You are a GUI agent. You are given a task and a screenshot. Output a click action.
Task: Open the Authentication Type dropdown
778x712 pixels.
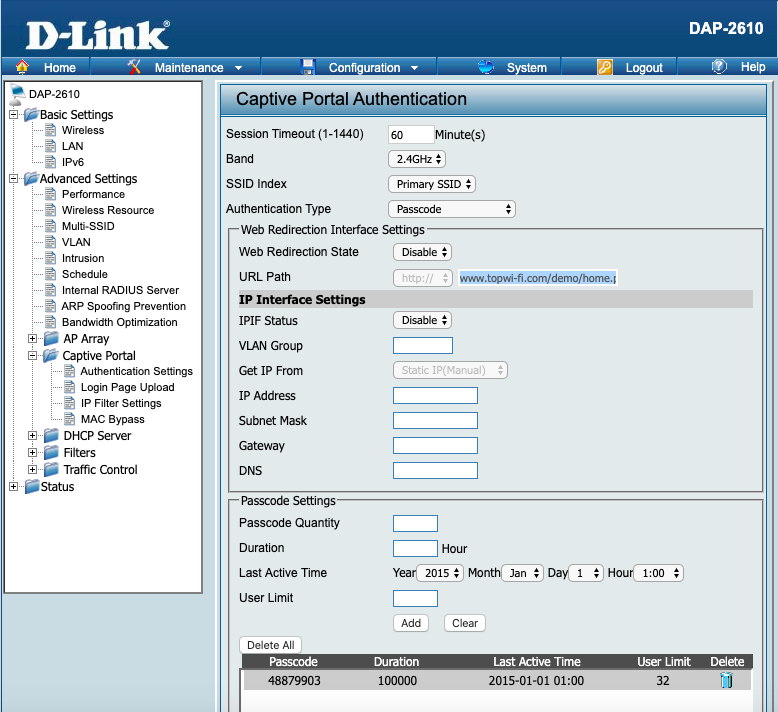pyautogui.click(x=452, y=209)
